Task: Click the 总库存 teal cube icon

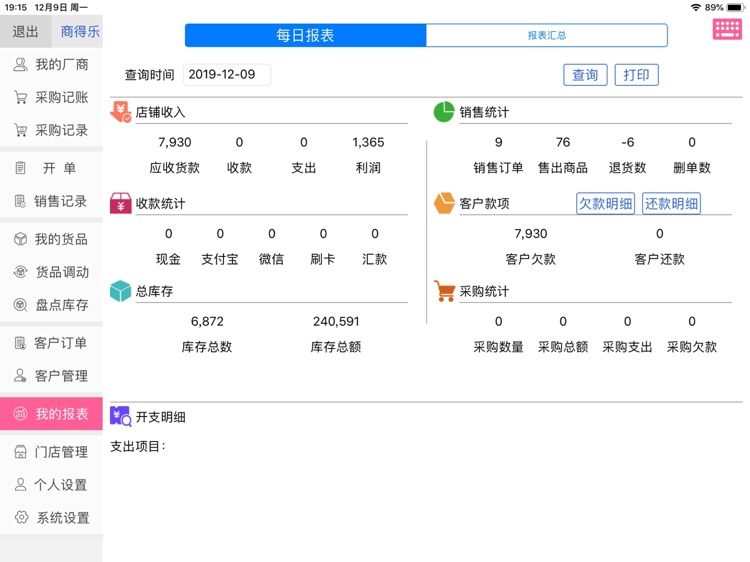Action: tap(120, 291)
